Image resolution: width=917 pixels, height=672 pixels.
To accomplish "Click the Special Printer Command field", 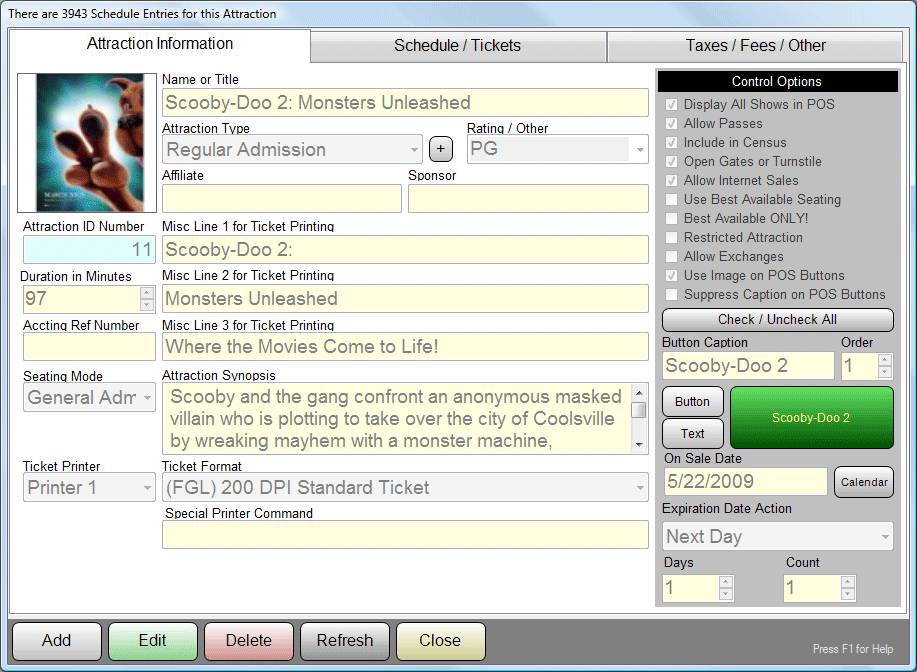I will tap(405, 535).
